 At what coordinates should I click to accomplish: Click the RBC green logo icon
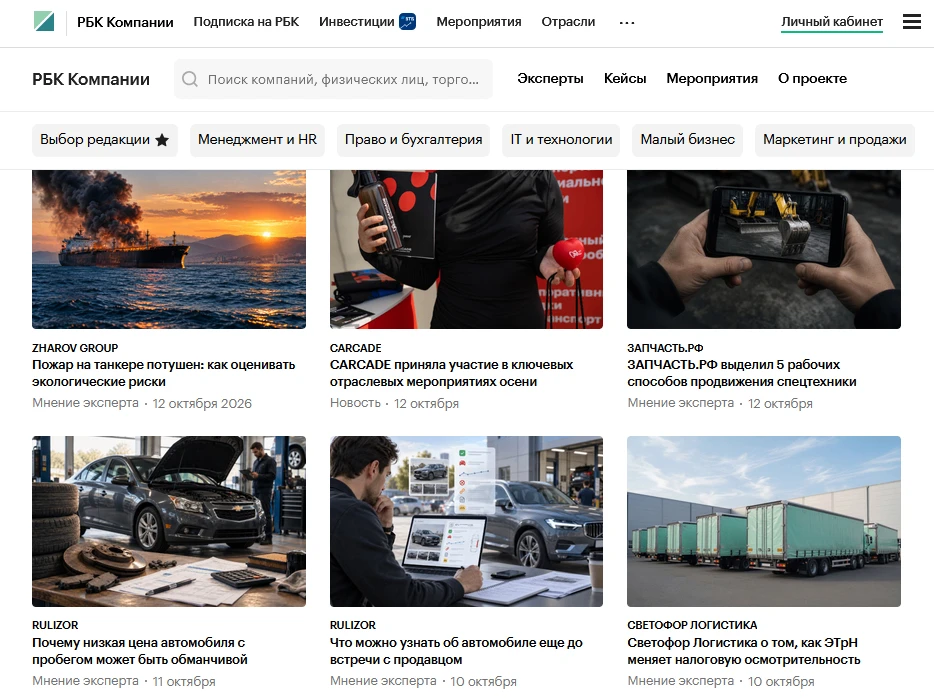tap(44, 21)
